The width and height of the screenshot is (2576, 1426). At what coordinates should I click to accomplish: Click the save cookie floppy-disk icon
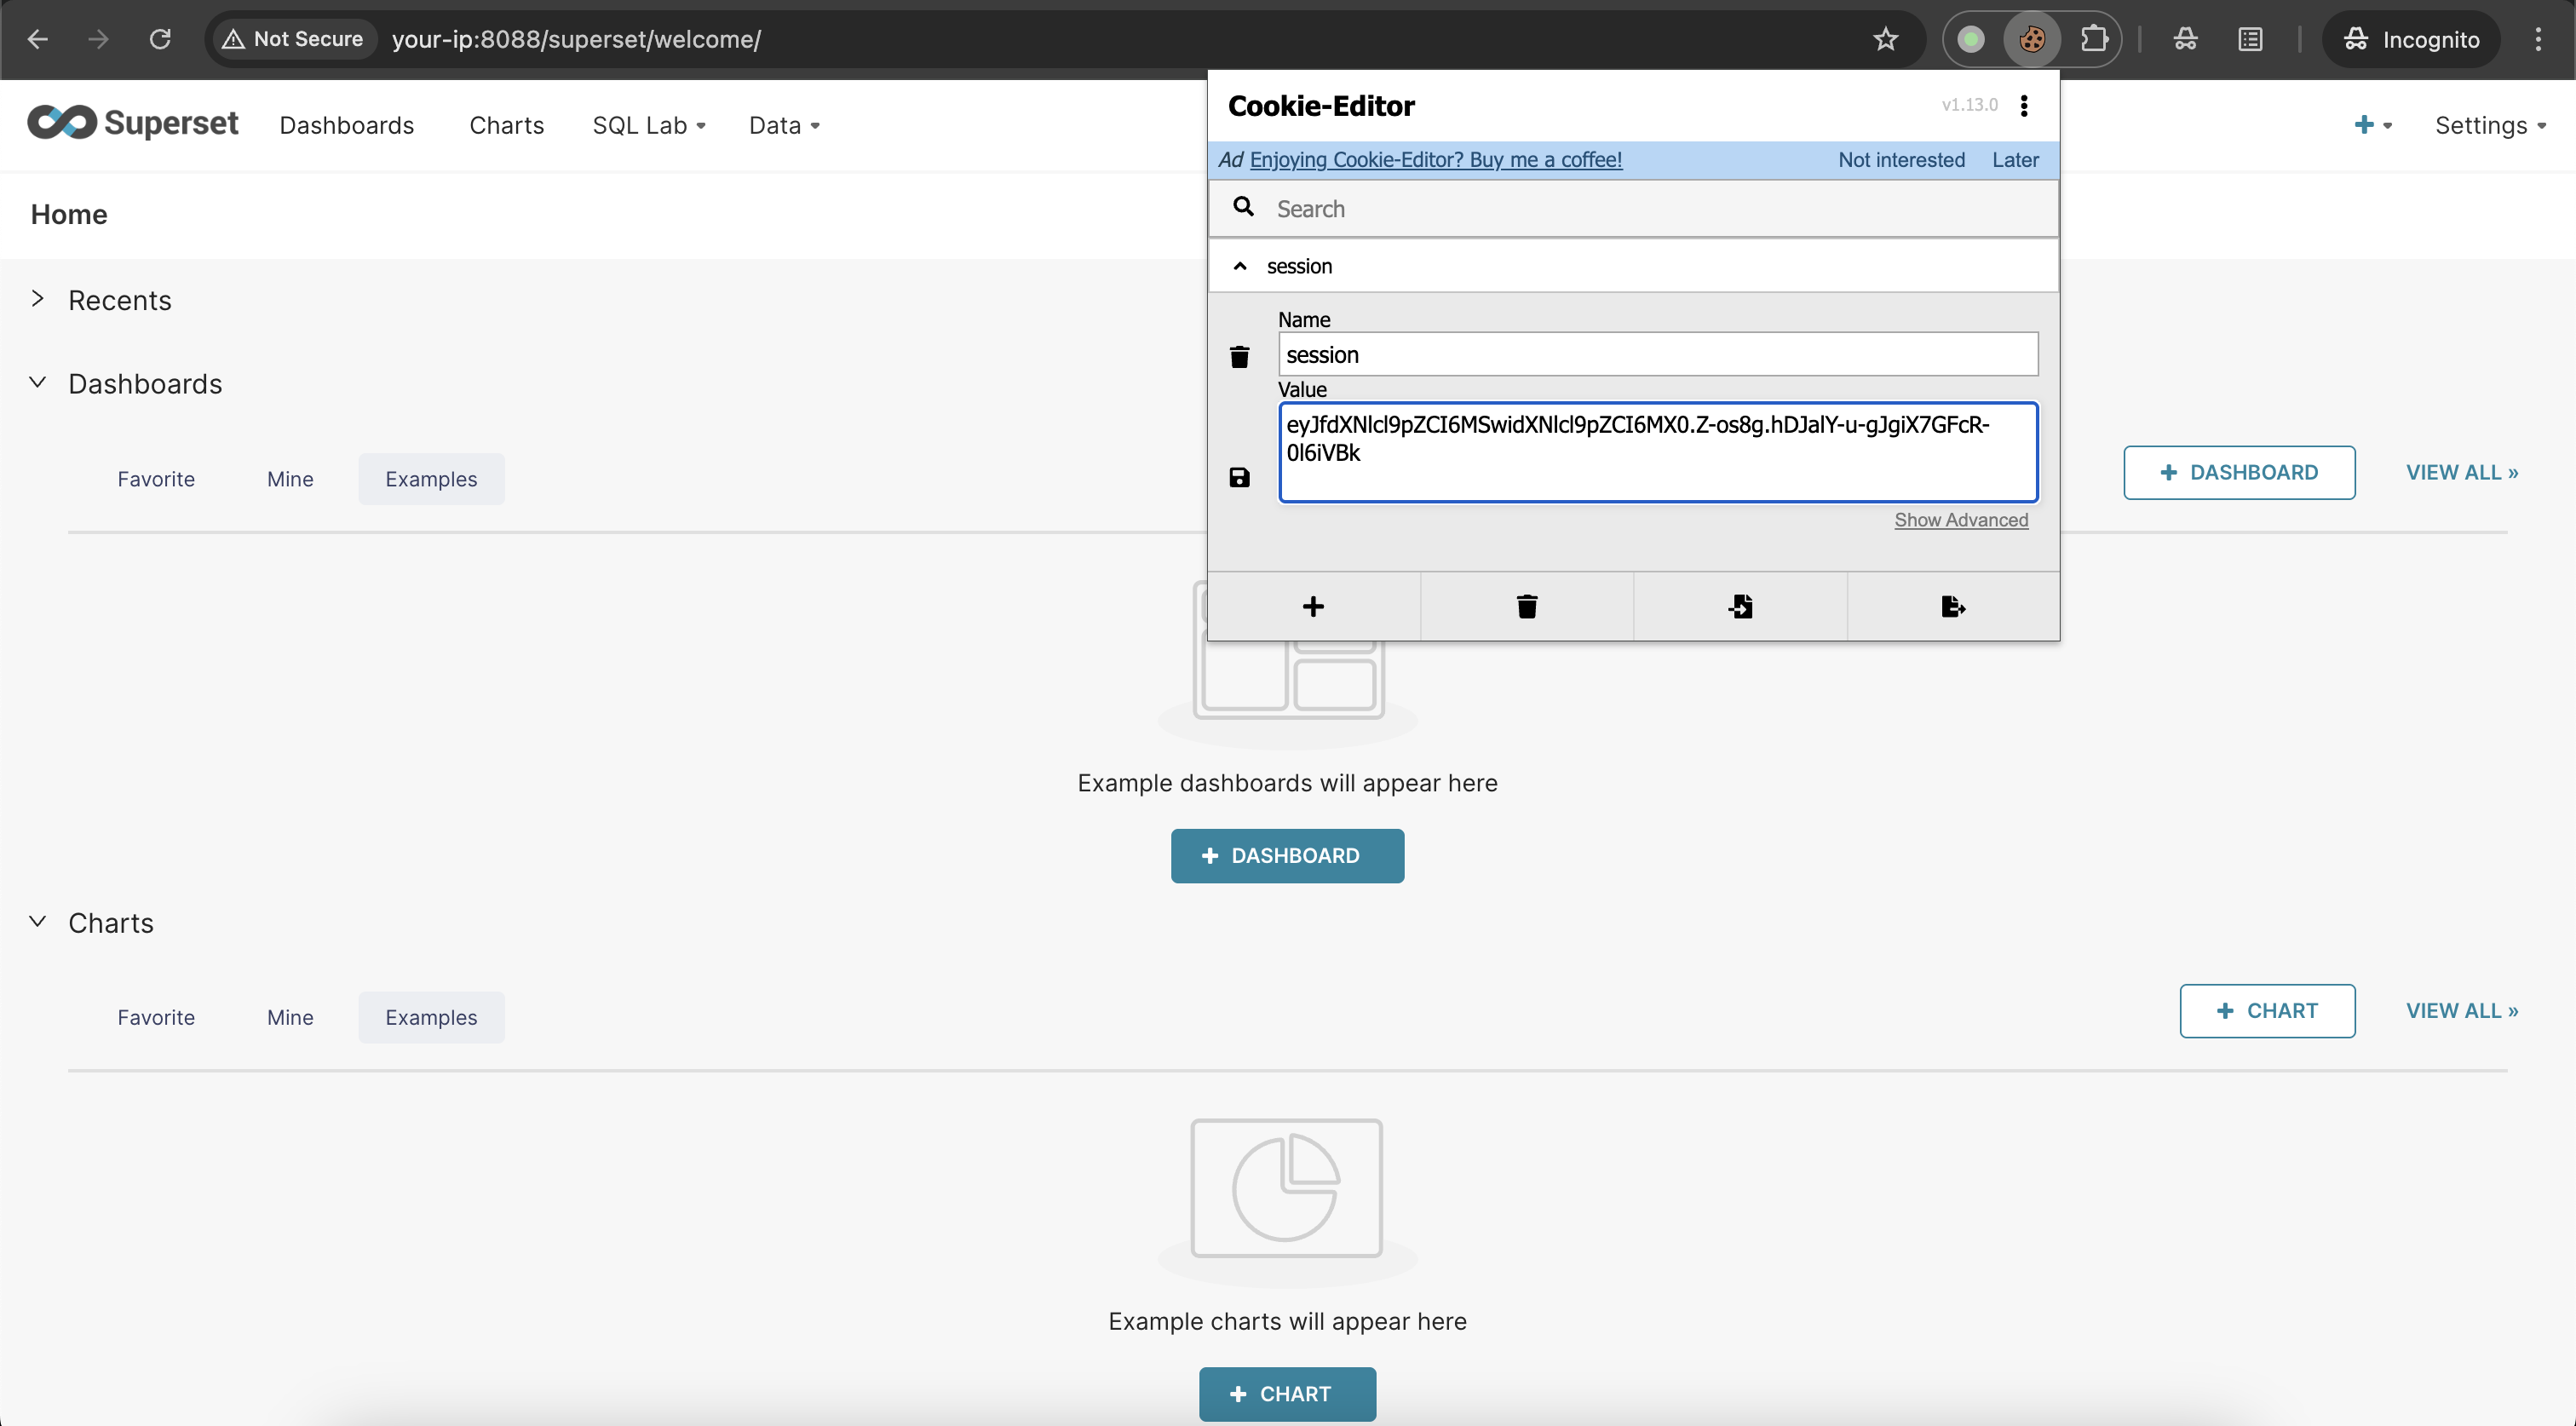click(1239, 478)
